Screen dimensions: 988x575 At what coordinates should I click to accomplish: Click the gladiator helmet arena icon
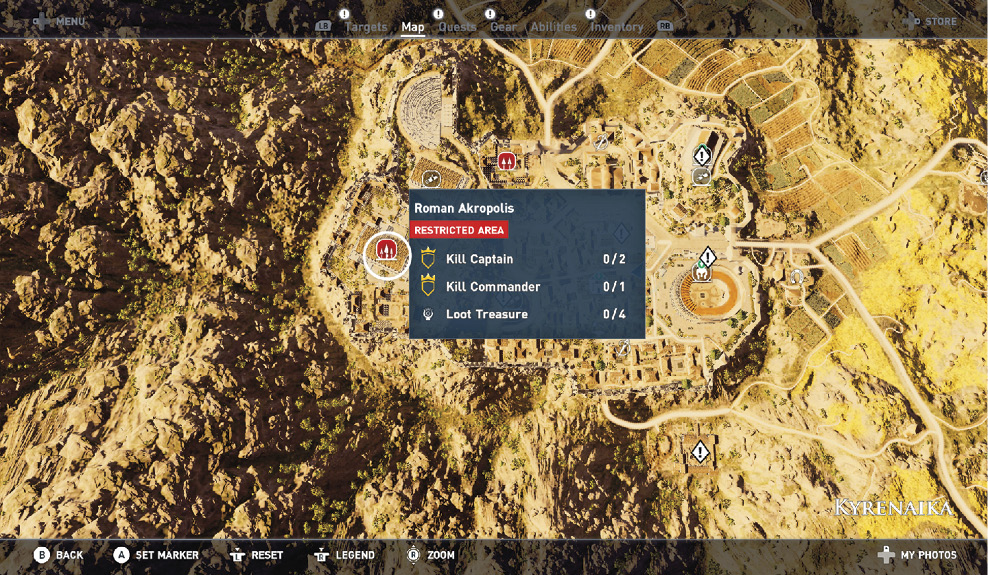click(701, 274)
